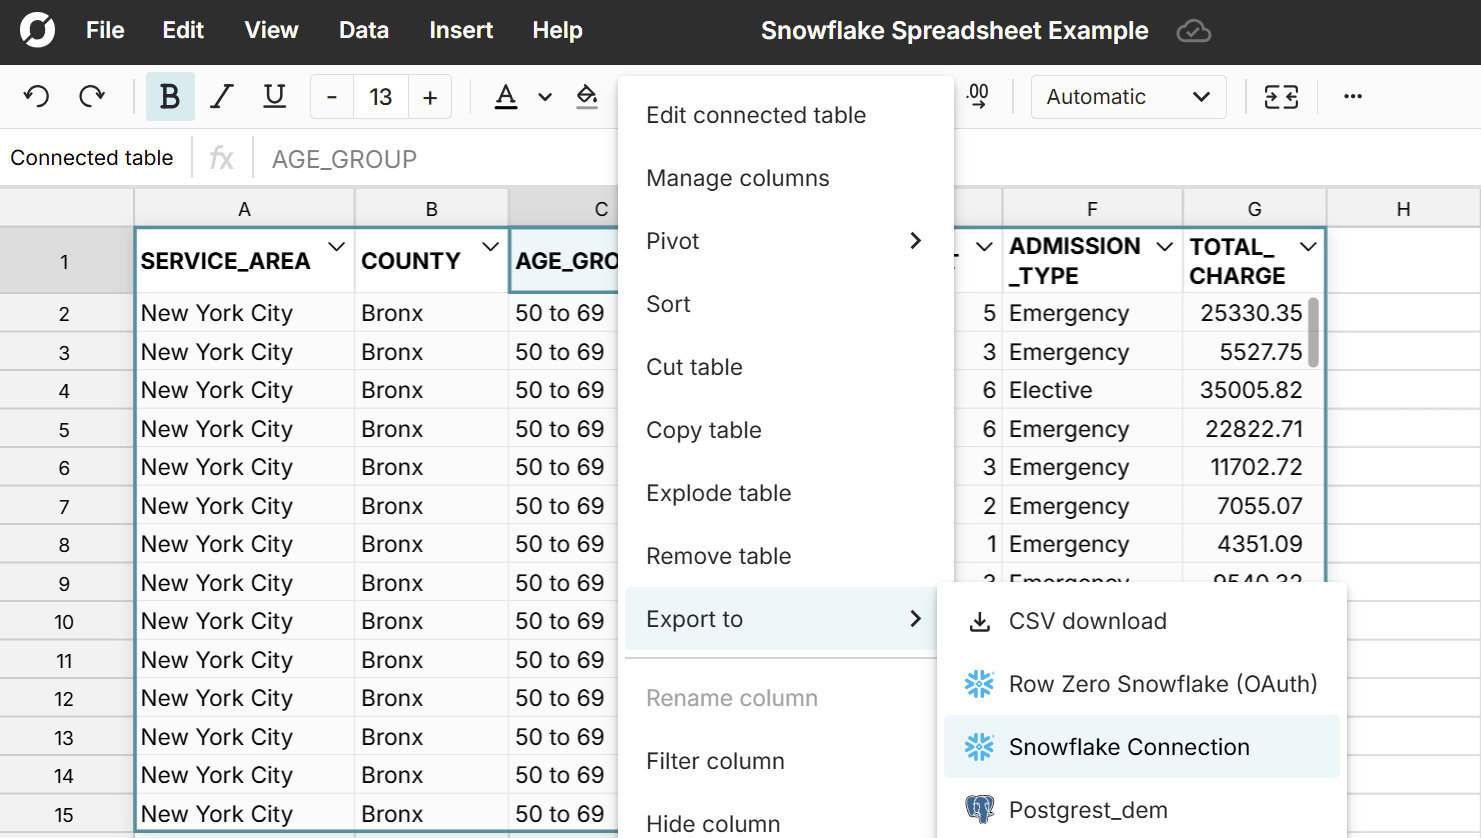Expand the SERVICE_AREA column filter arrow
The width and height of the screenshot is (1481, 838).
336,247
